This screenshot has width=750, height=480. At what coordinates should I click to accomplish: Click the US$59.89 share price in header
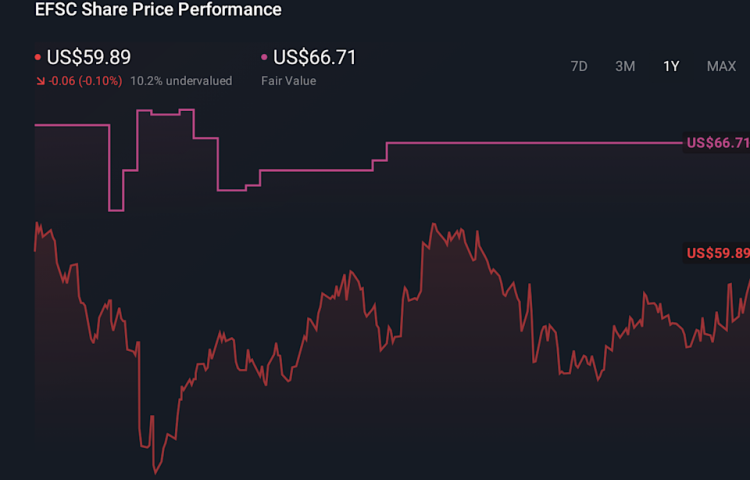tap(89, 58)
